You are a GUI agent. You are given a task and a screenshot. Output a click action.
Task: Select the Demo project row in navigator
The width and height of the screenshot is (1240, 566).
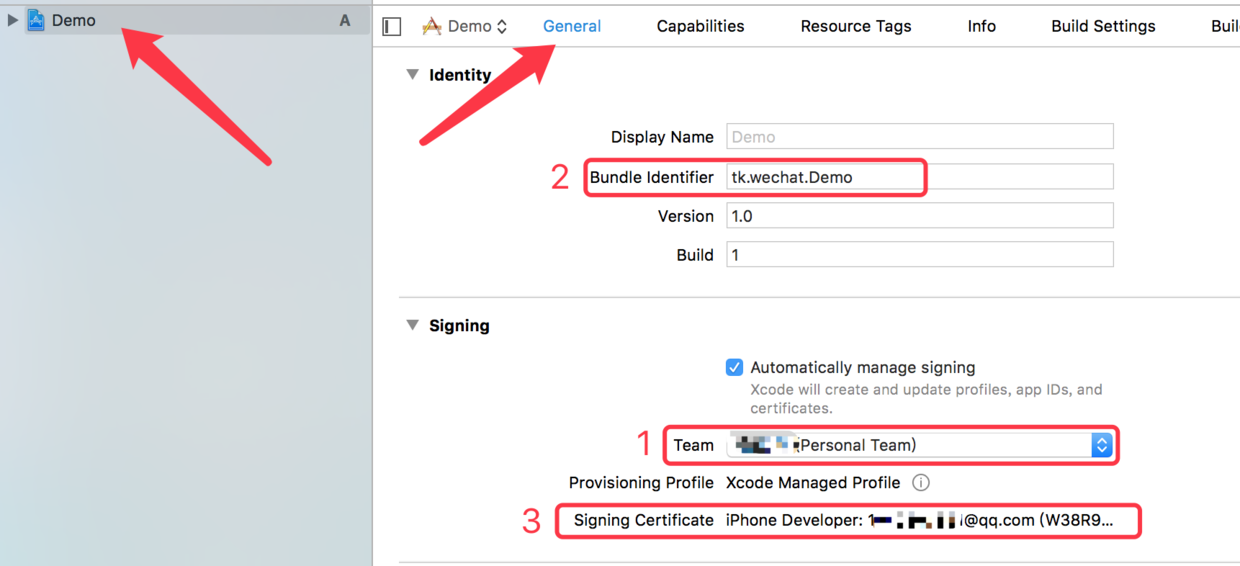tap(185, 20)
